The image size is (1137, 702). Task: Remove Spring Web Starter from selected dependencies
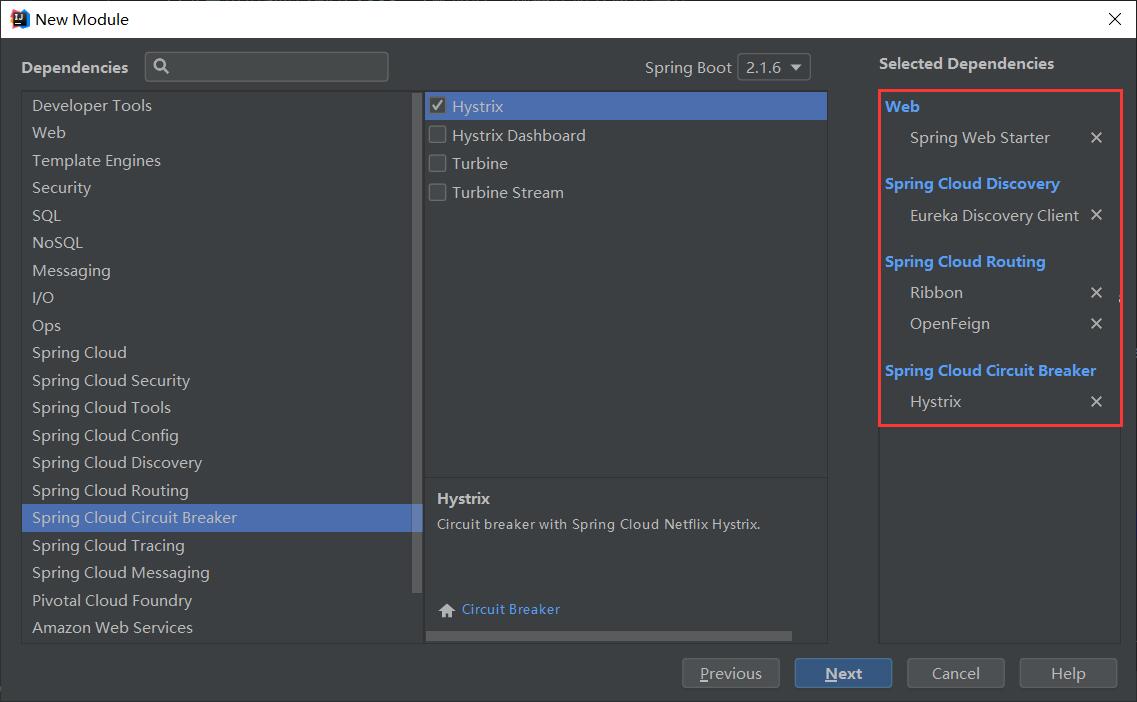point(1096,138)
